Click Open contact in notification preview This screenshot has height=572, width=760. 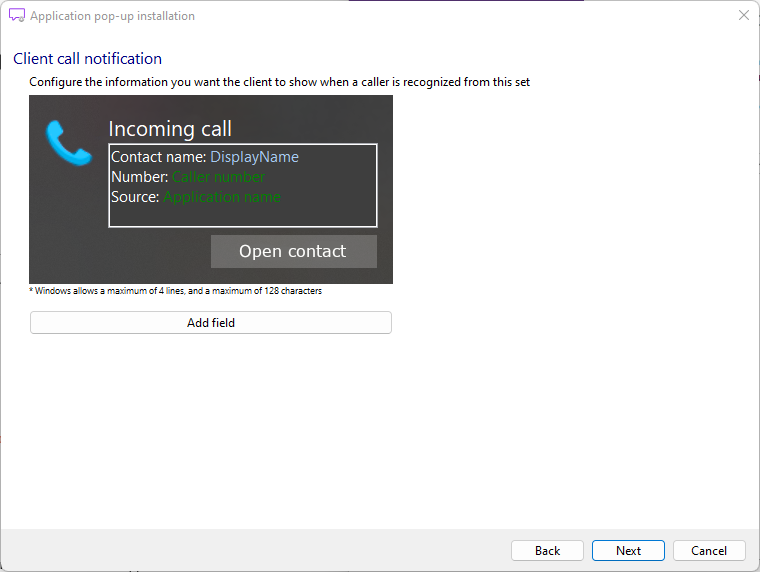293,252
